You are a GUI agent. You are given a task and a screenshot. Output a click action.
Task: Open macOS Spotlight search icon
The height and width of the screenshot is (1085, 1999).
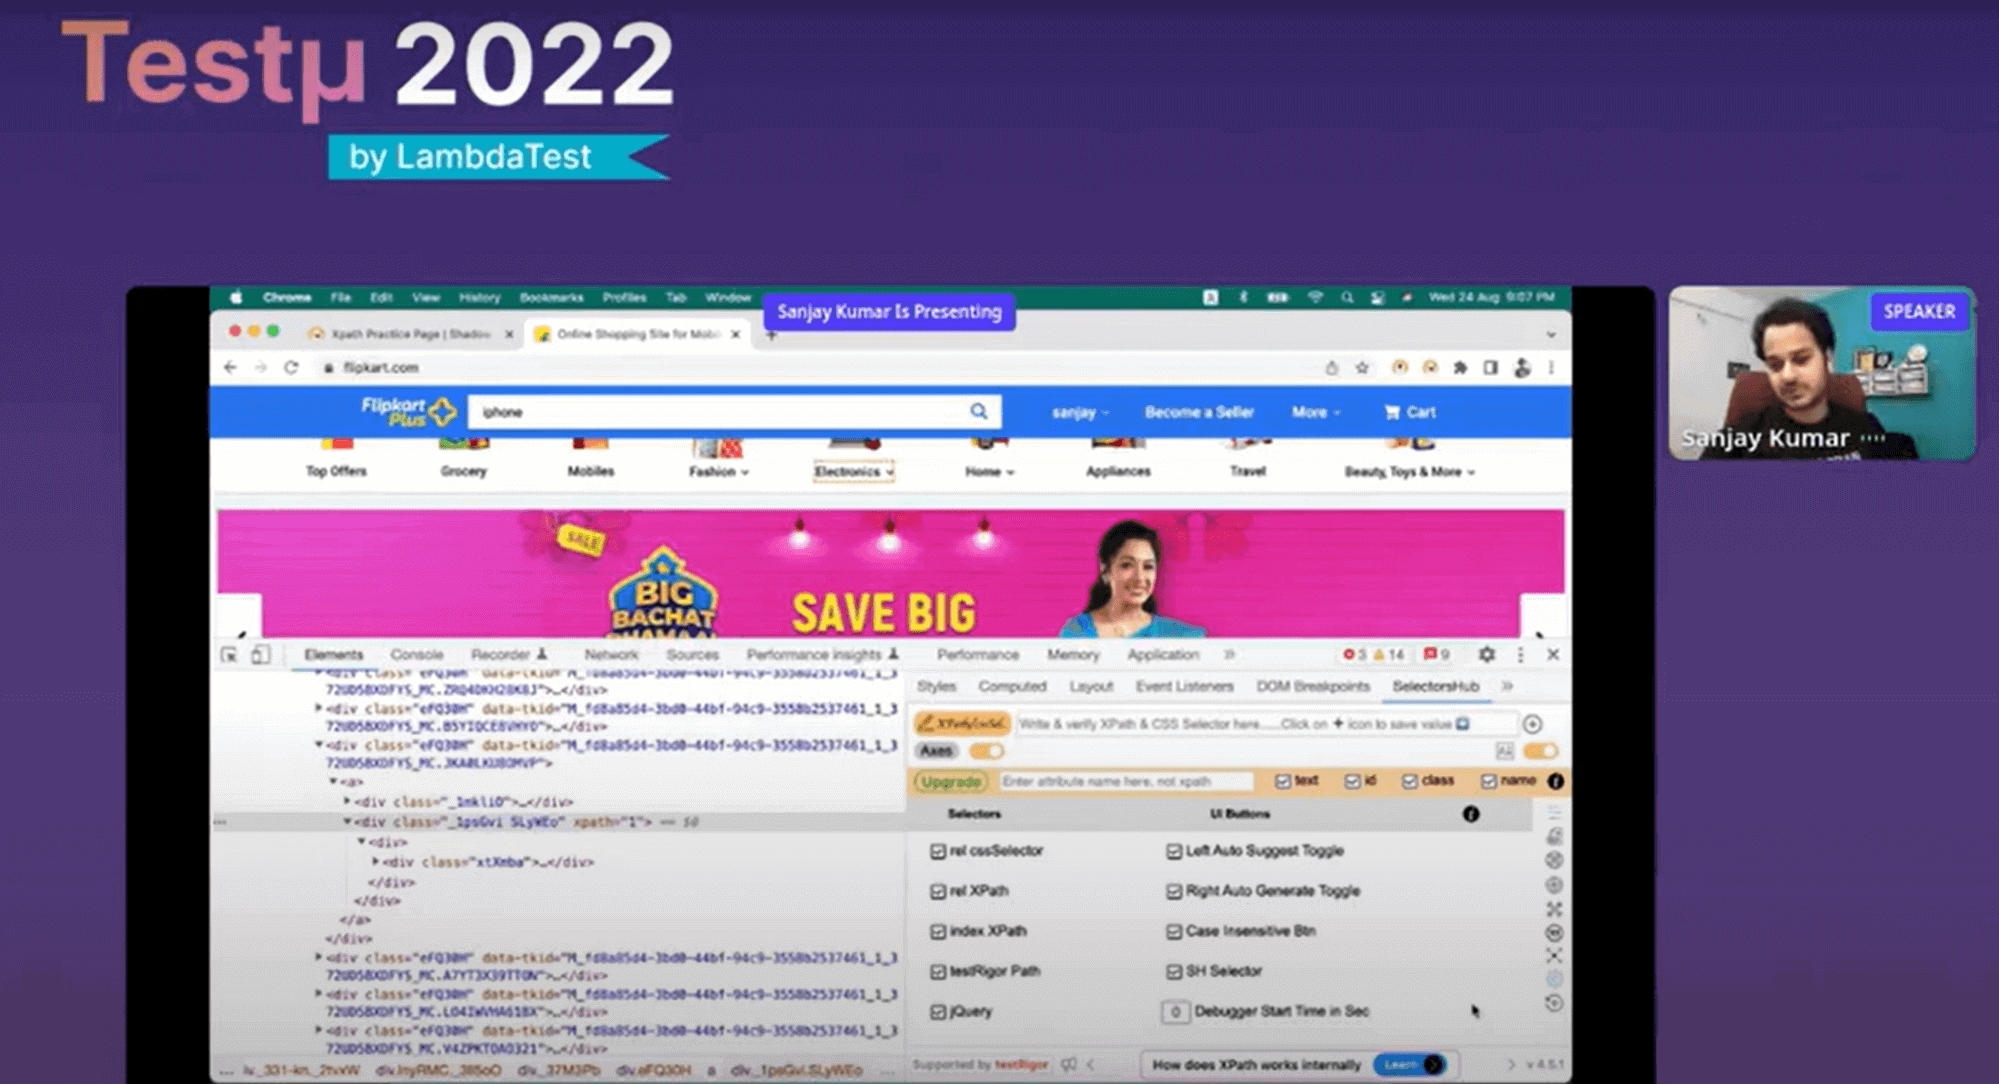[x=1347, y=297]
